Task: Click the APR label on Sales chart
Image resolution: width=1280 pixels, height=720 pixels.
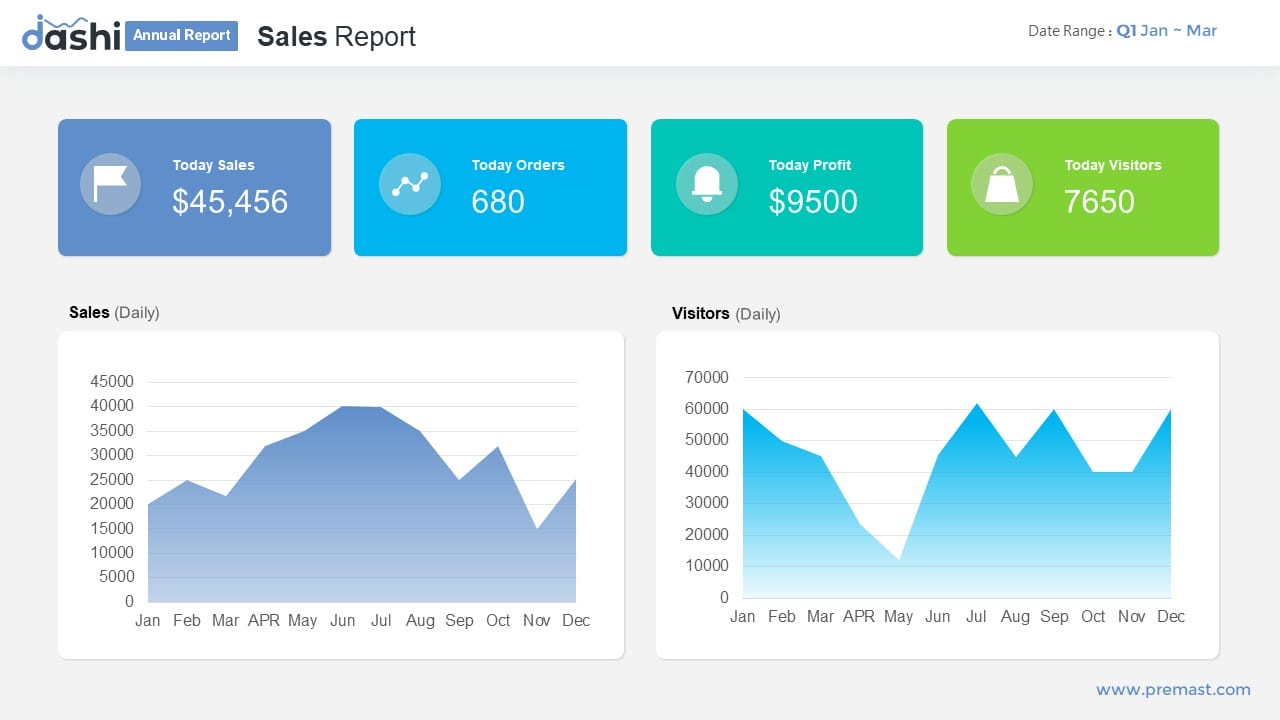Action: [264, 620]
